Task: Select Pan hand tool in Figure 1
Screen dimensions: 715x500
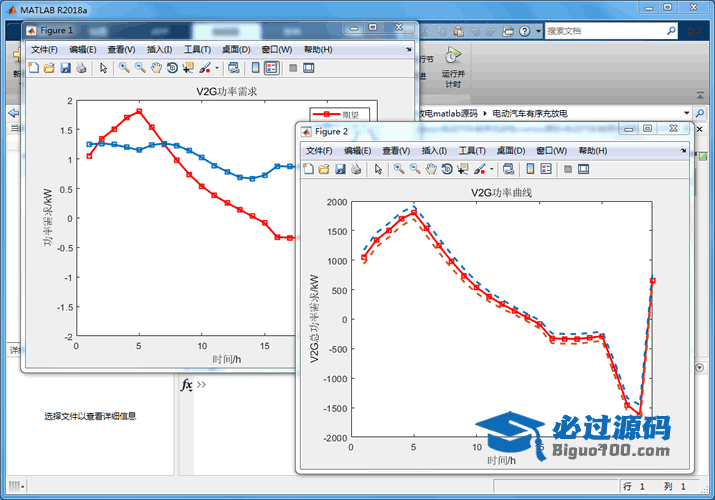Action: [156, 68]
